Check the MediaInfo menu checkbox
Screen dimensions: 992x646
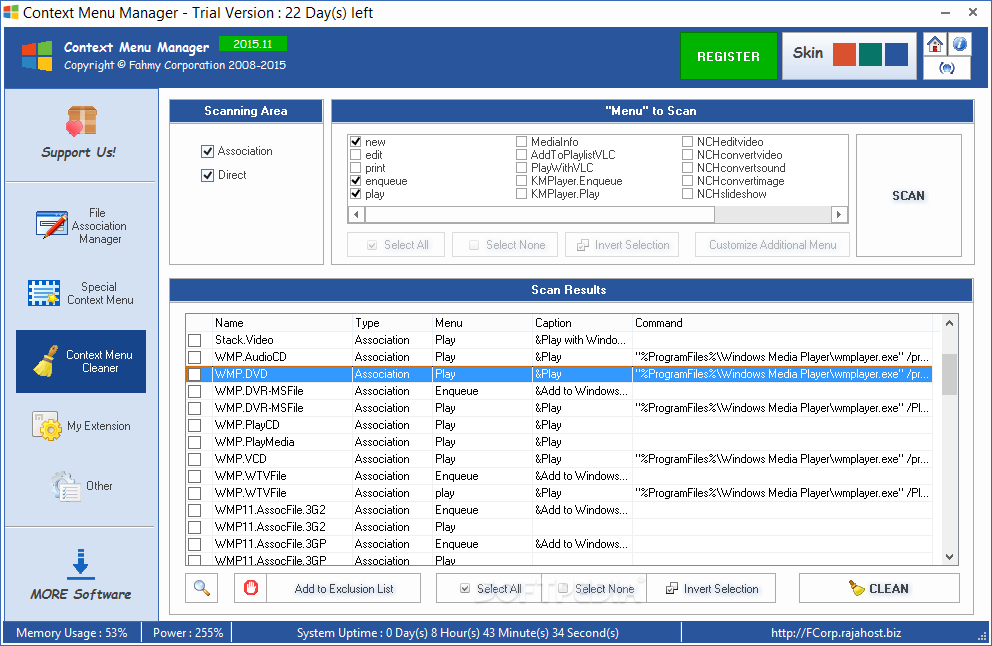tap(521, 142)
